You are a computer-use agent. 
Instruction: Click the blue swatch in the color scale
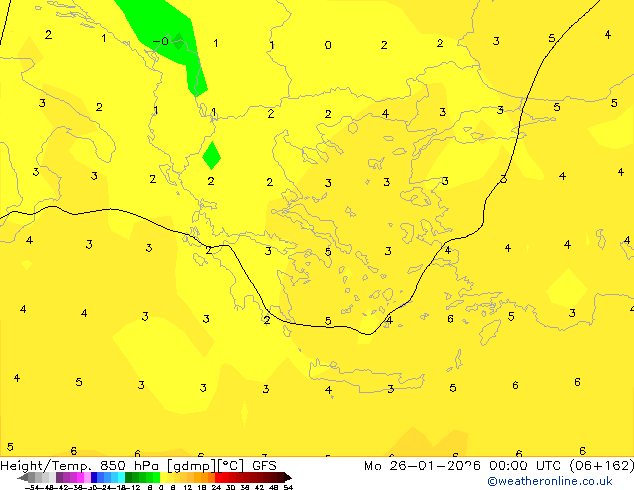[97, 477]
